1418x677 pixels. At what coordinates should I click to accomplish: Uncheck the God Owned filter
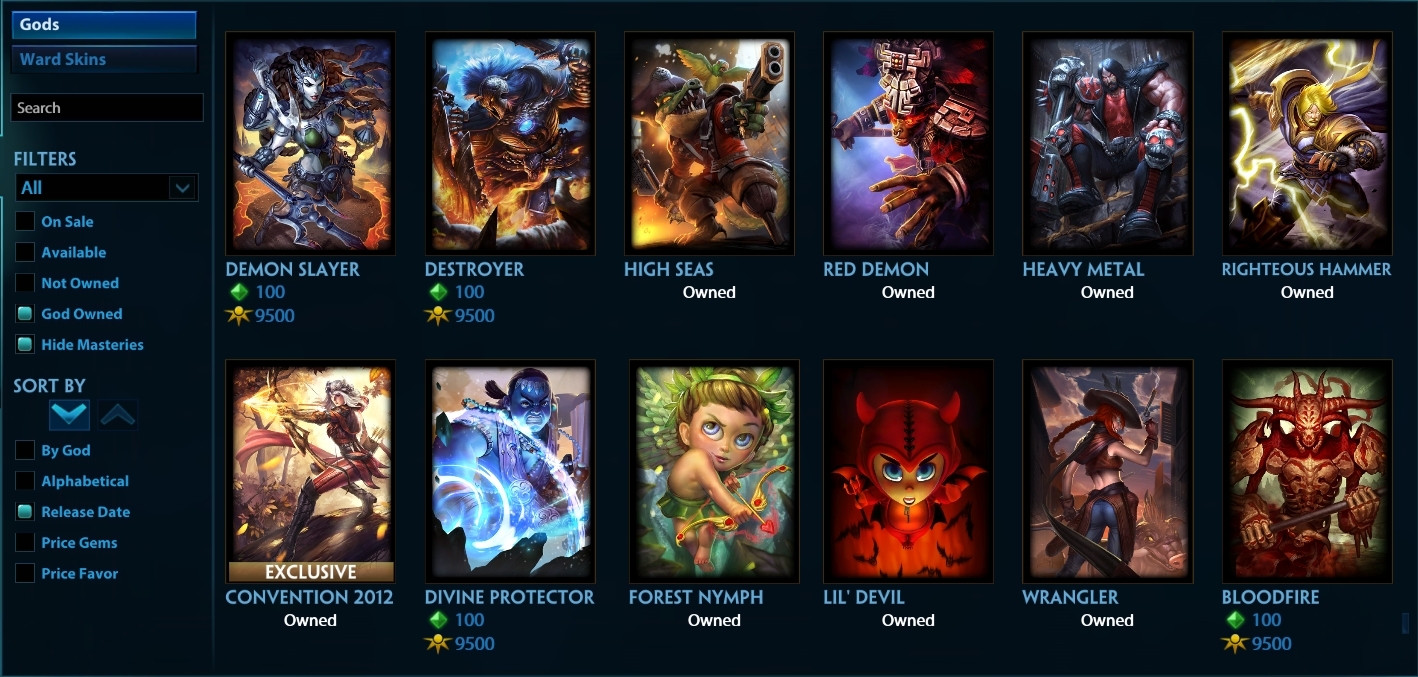[25, 314]
